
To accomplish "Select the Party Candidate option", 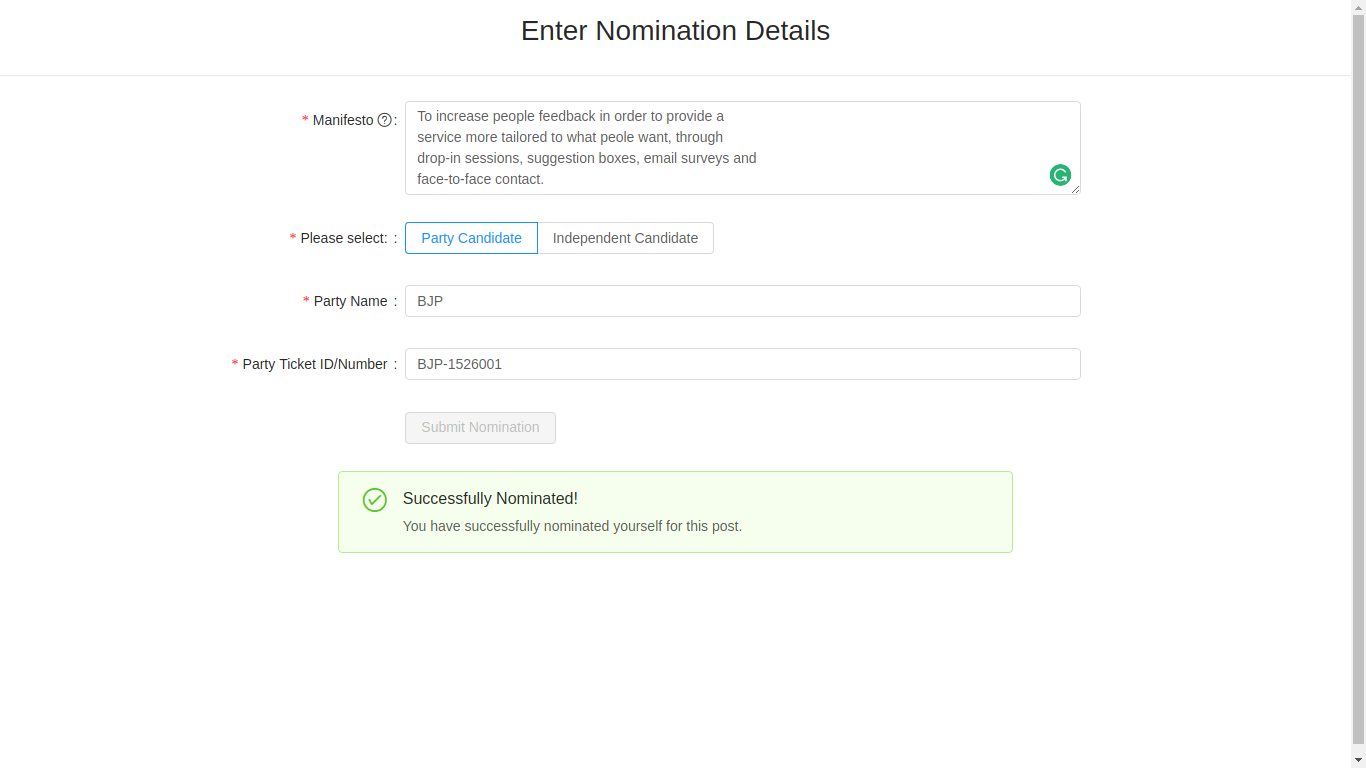I will coord(471,238).
